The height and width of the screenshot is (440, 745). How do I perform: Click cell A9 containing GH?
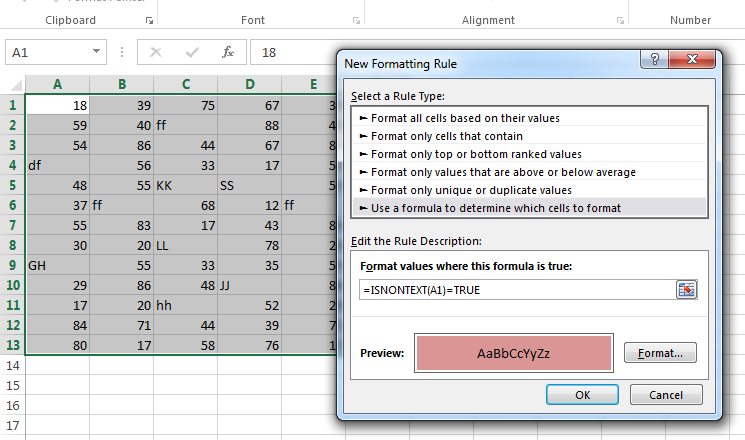[57, 265]
